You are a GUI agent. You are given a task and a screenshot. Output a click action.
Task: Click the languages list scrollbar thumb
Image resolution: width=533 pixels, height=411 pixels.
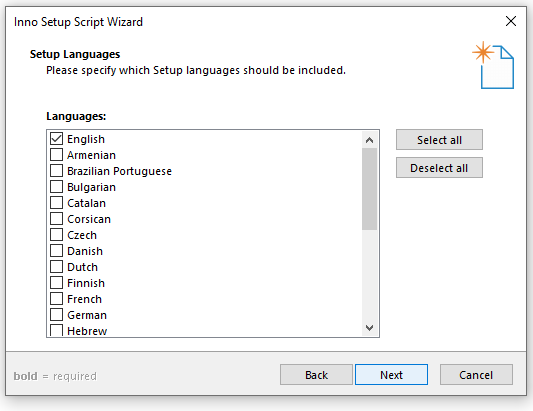click(x=369, y=189)
